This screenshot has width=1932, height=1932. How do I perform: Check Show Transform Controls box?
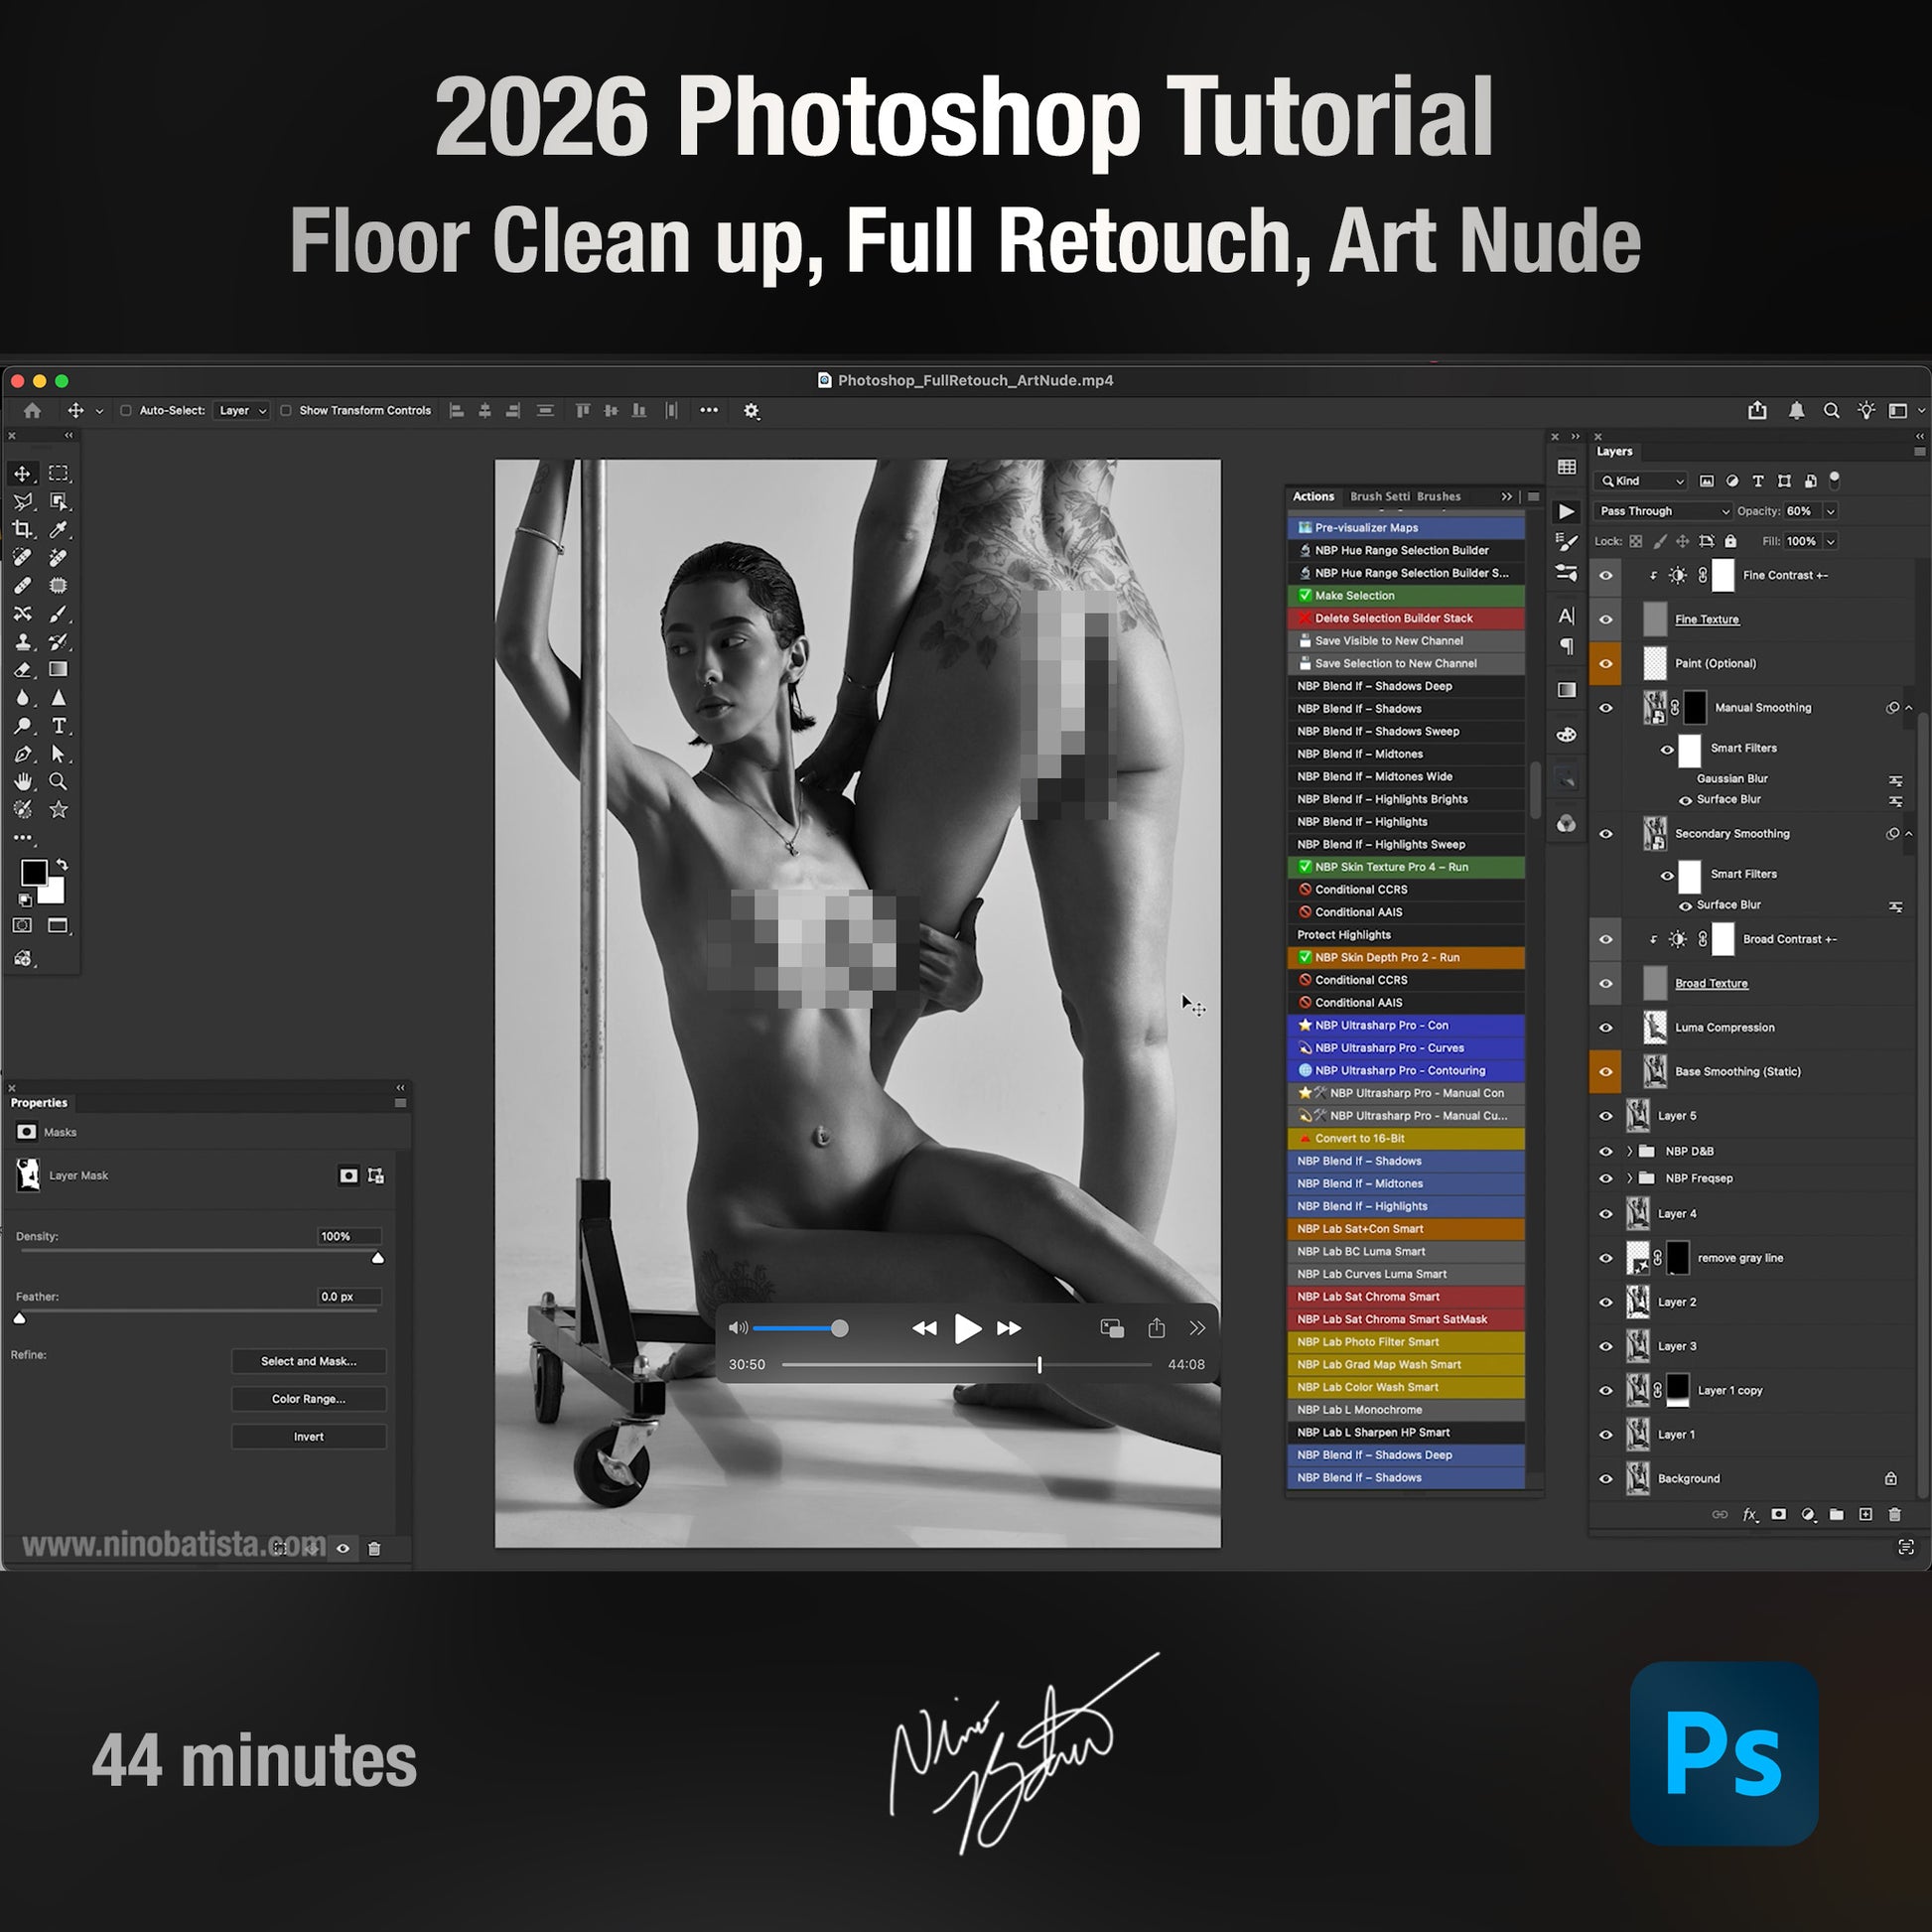click(x=286, y=410)
